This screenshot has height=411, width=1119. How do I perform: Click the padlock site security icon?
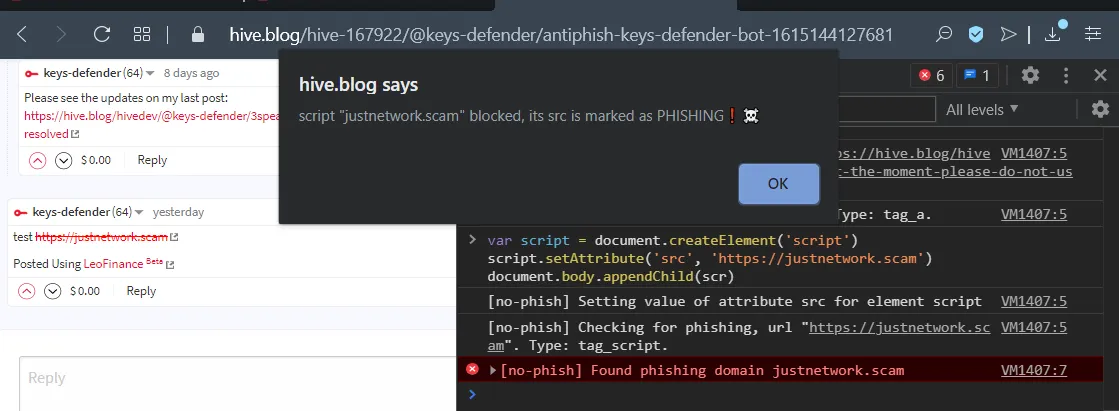(x=198, y=34)
